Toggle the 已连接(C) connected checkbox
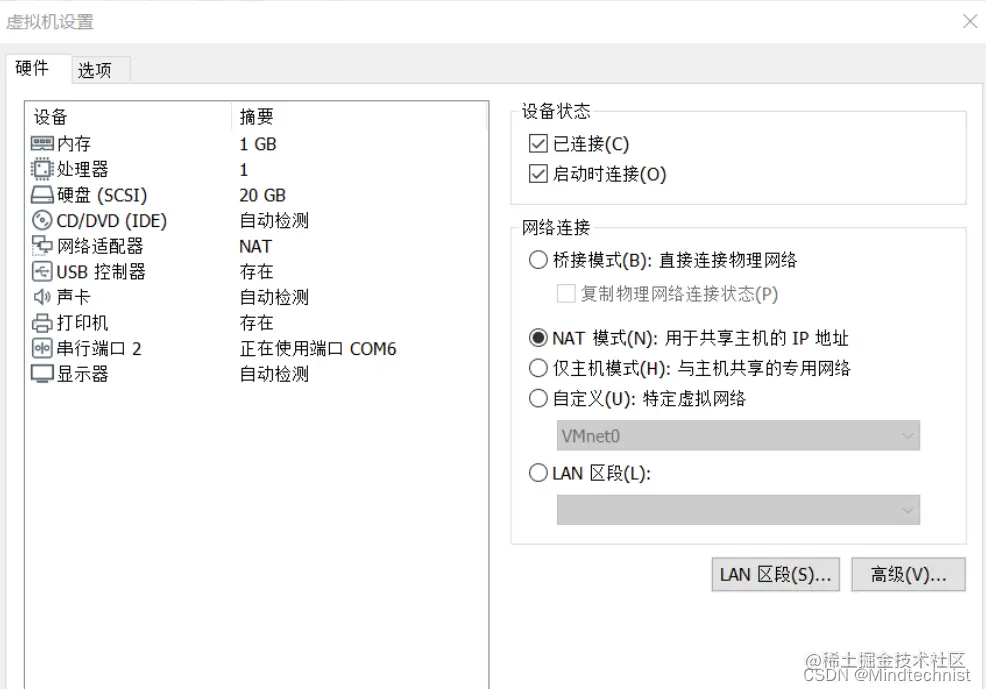 pyautogui.click(x=538, y=144)
